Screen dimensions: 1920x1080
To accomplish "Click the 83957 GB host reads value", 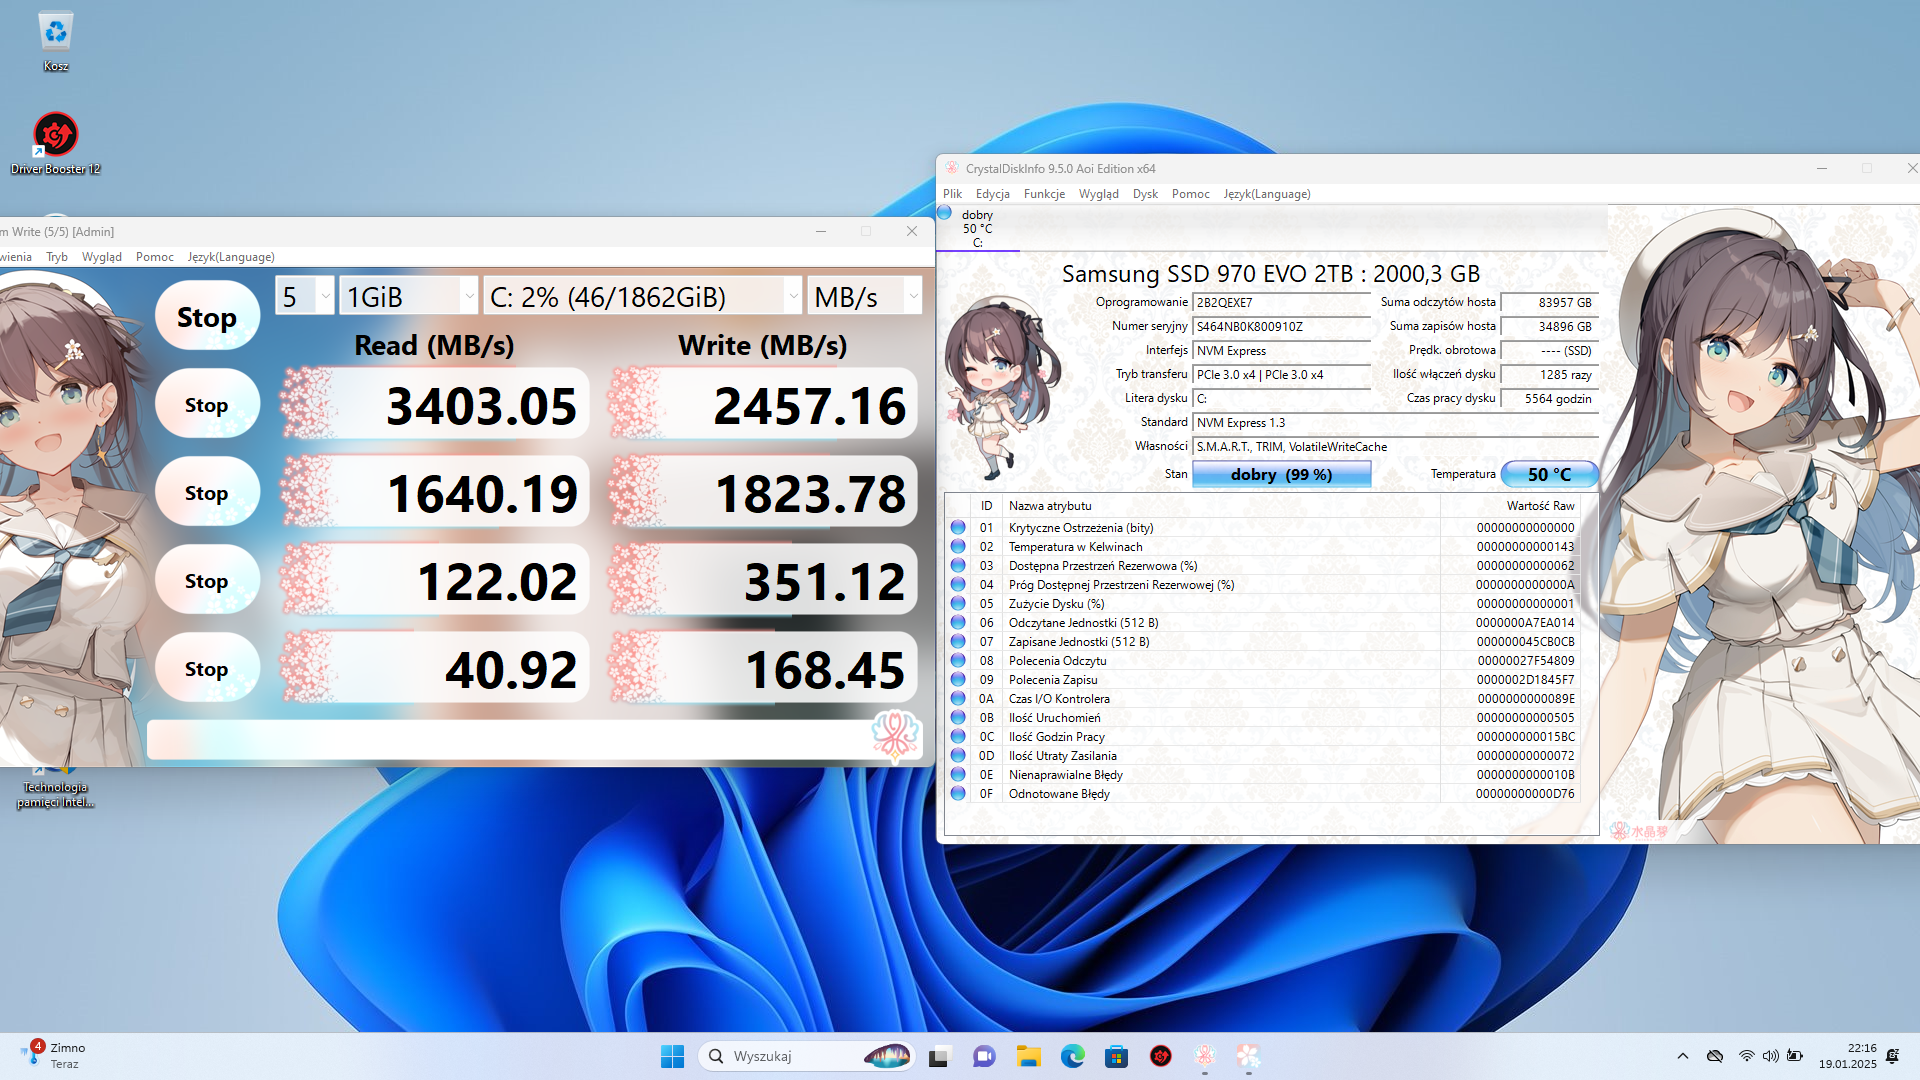I will click(x=1549, y=302).
